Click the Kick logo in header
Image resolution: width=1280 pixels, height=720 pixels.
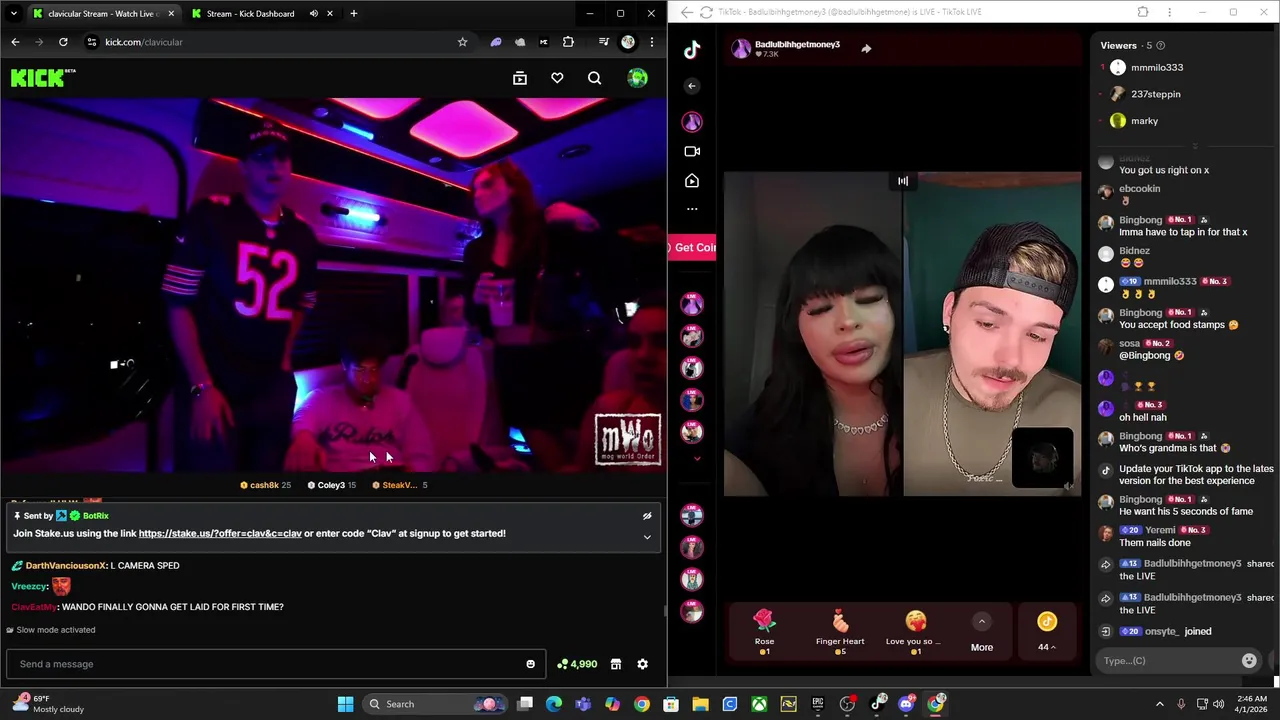[x=42, y=78]
